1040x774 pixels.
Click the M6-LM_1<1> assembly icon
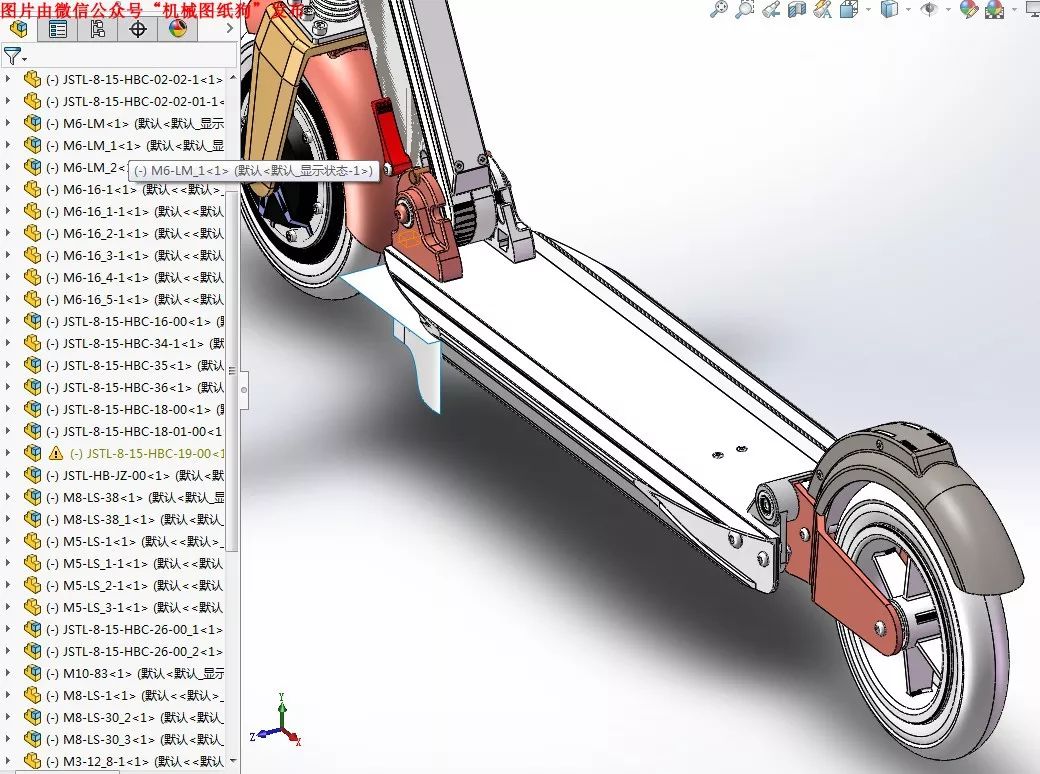pyautogui.click(x=32, y=145)
